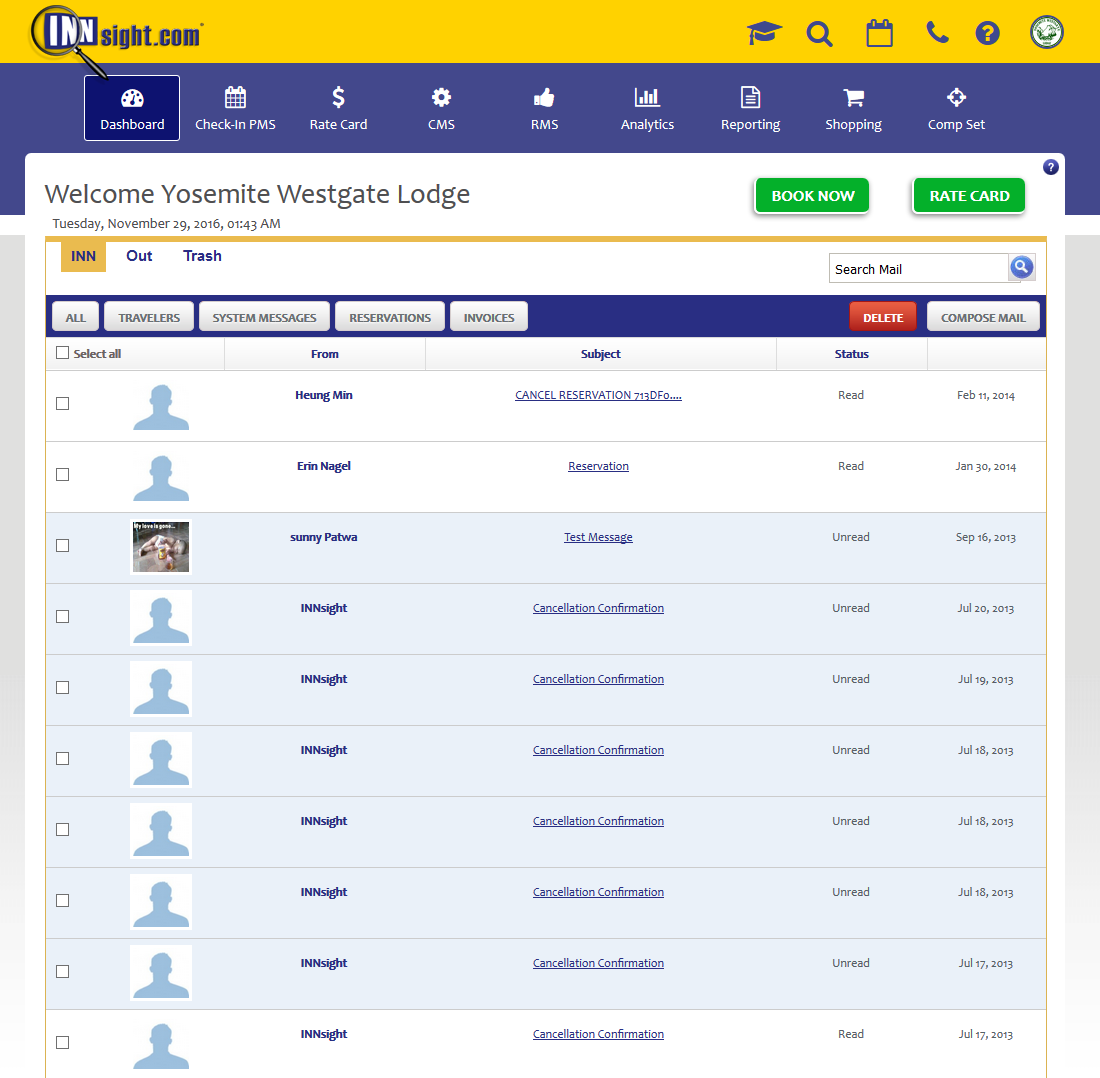Viewport: 1100px width, 1078px height.
Task: Go to Shopping cart section
Action: coord(853,108)
